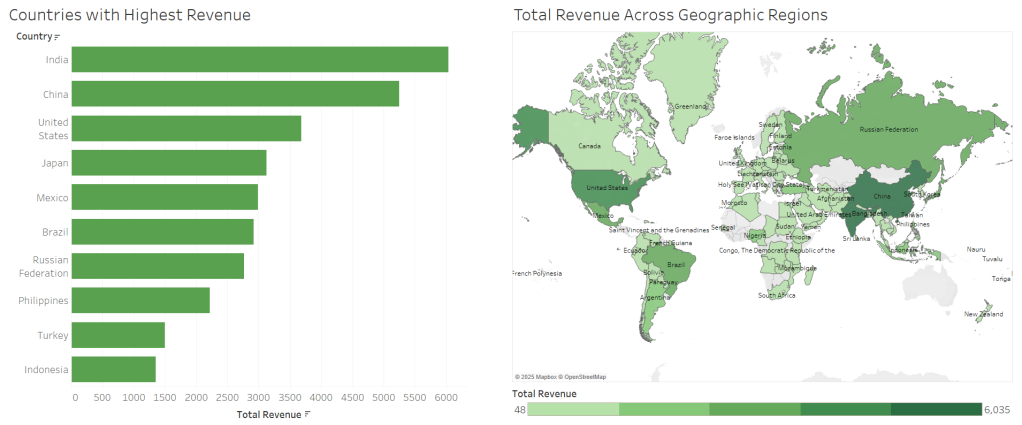Screen dimensions: 1022x425
Task: Click the Russian Federation region on the map
Action: (880, 128)
